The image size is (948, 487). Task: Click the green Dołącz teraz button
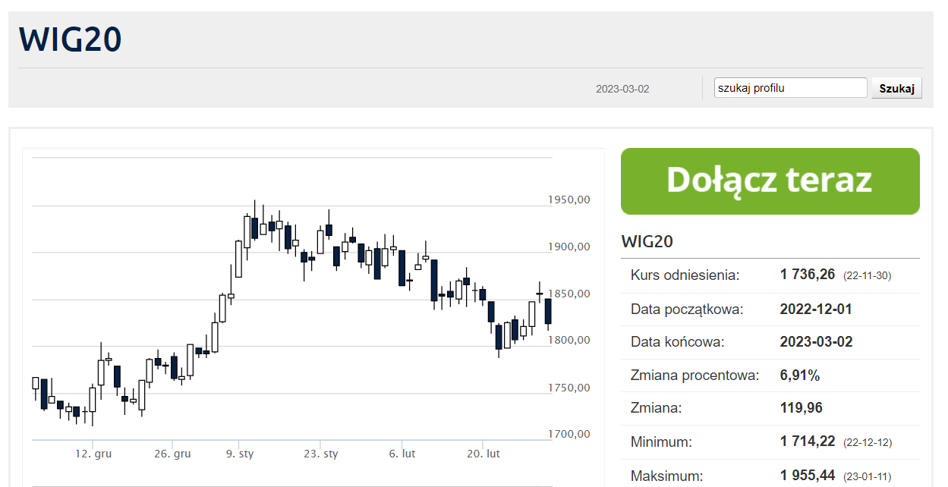[770, 181]
